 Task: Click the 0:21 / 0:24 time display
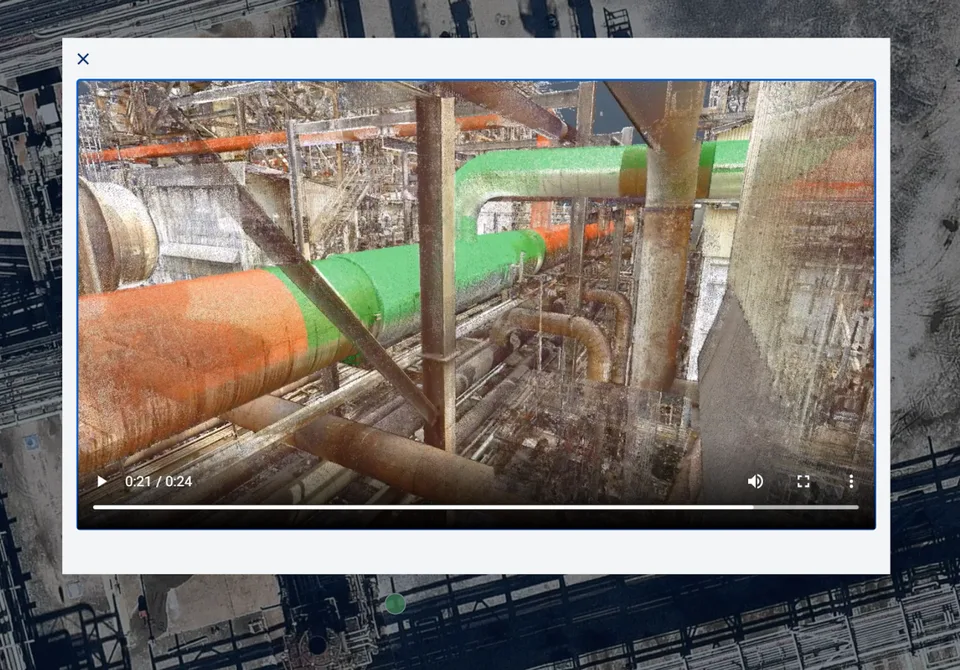[x=159, y=481]
